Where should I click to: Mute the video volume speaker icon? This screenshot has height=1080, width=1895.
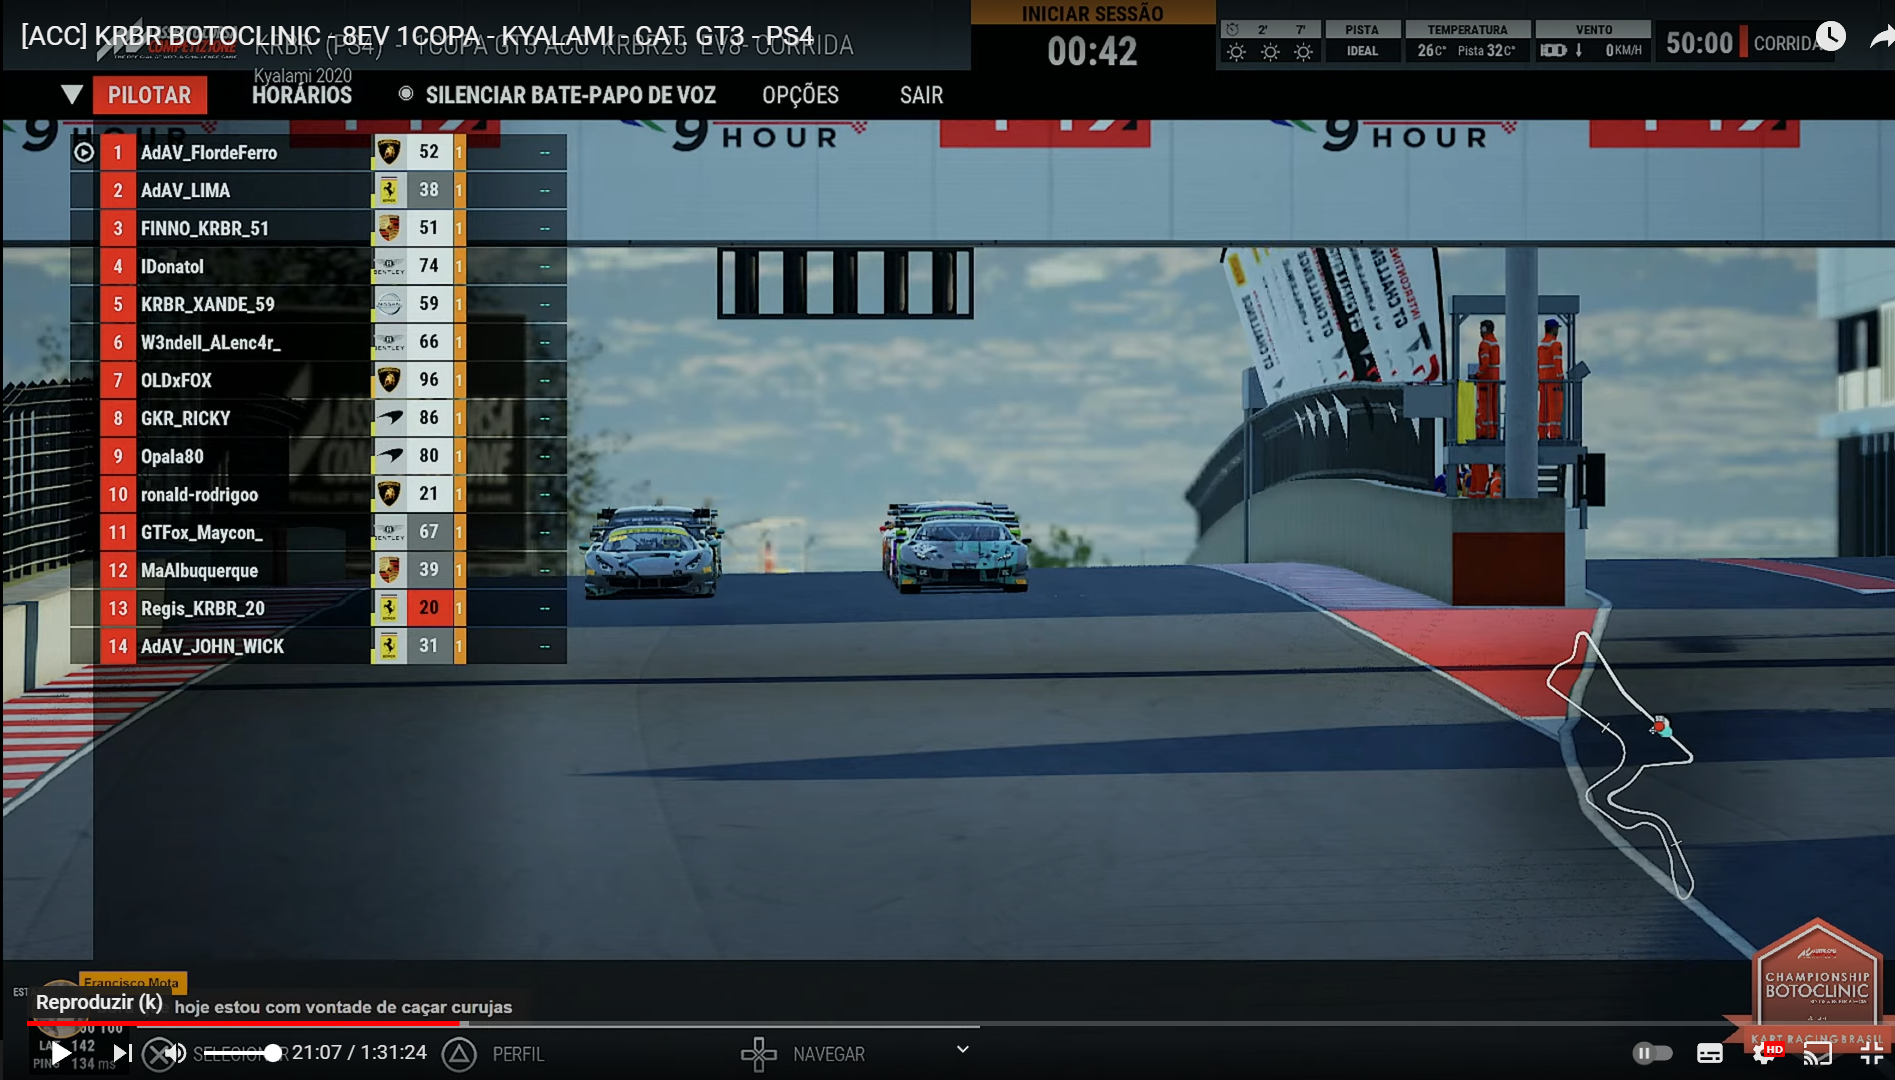(x=175, y=1053)
